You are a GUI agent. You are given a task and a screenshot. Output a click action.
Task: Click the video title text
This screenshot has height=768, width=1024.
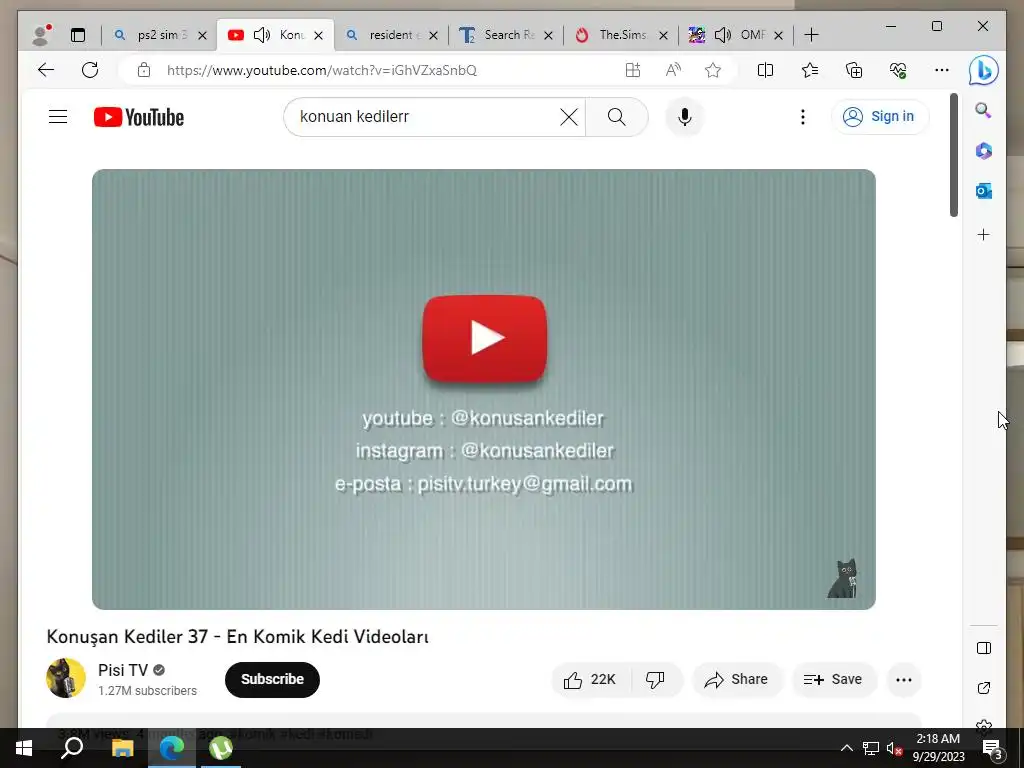point(238,637)
